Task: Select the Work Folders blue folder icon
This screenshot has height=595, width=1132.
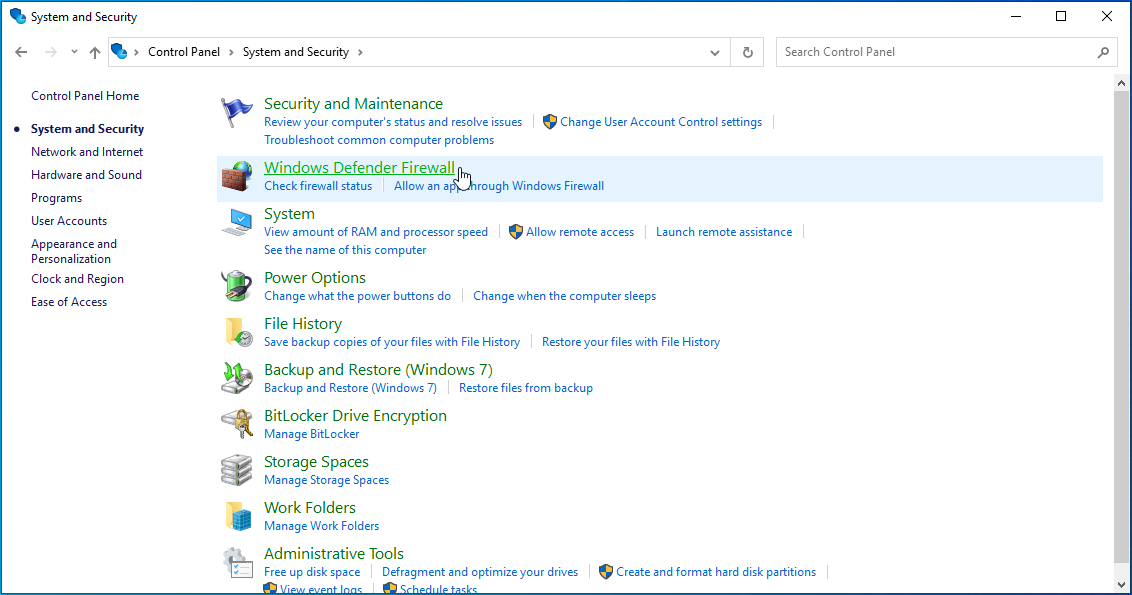Action: point(237,515)
